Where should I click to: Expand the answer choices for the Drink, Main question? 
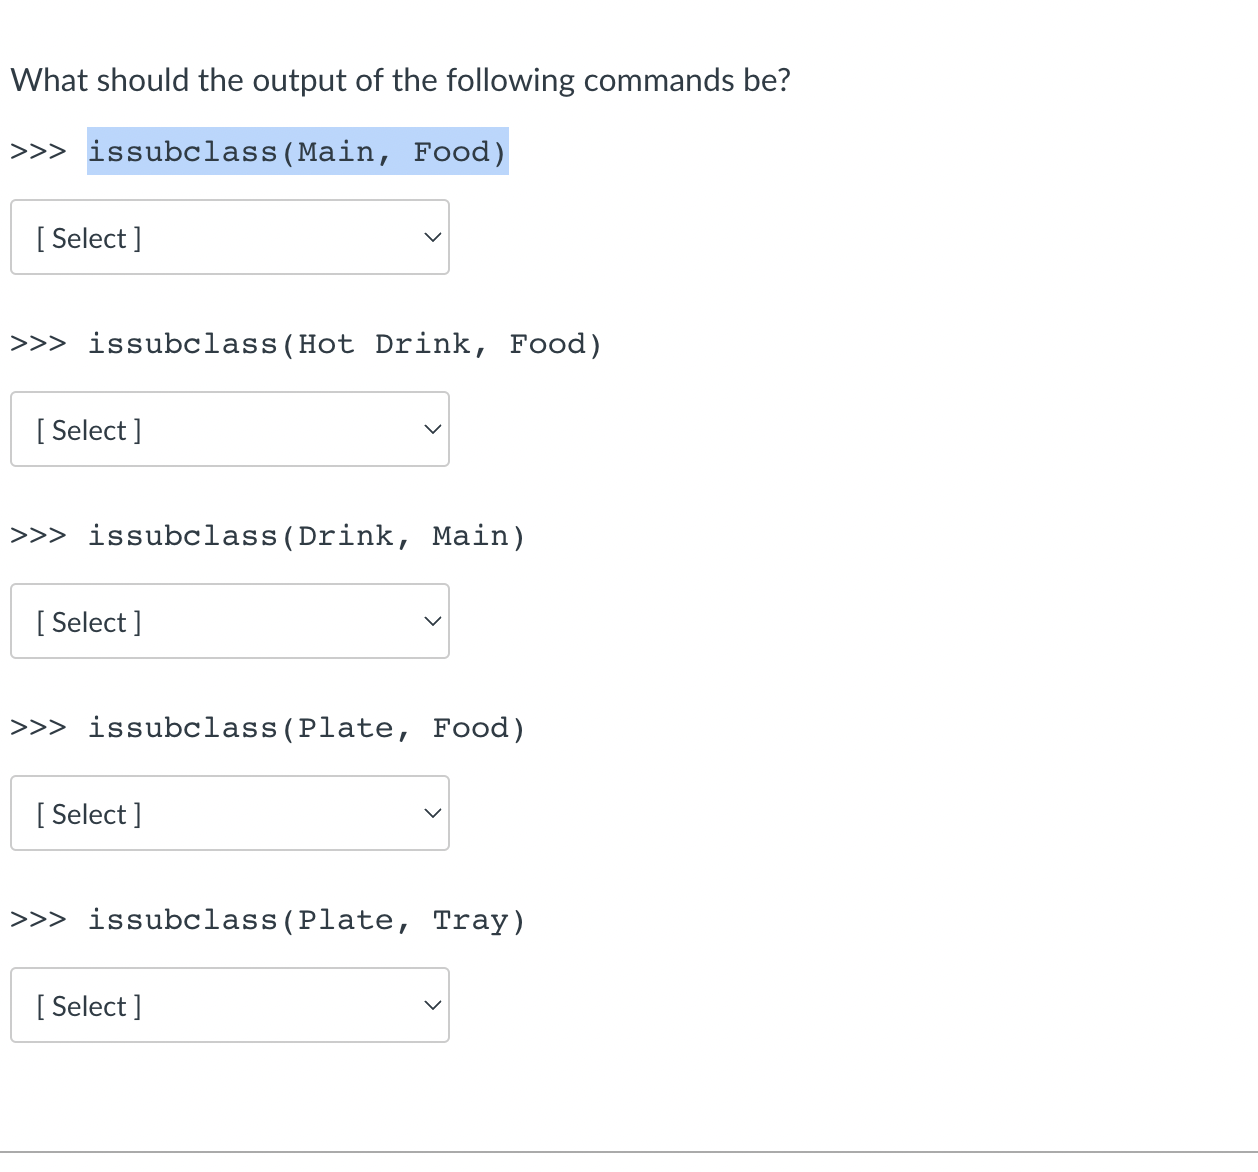[x=230, y=621]
